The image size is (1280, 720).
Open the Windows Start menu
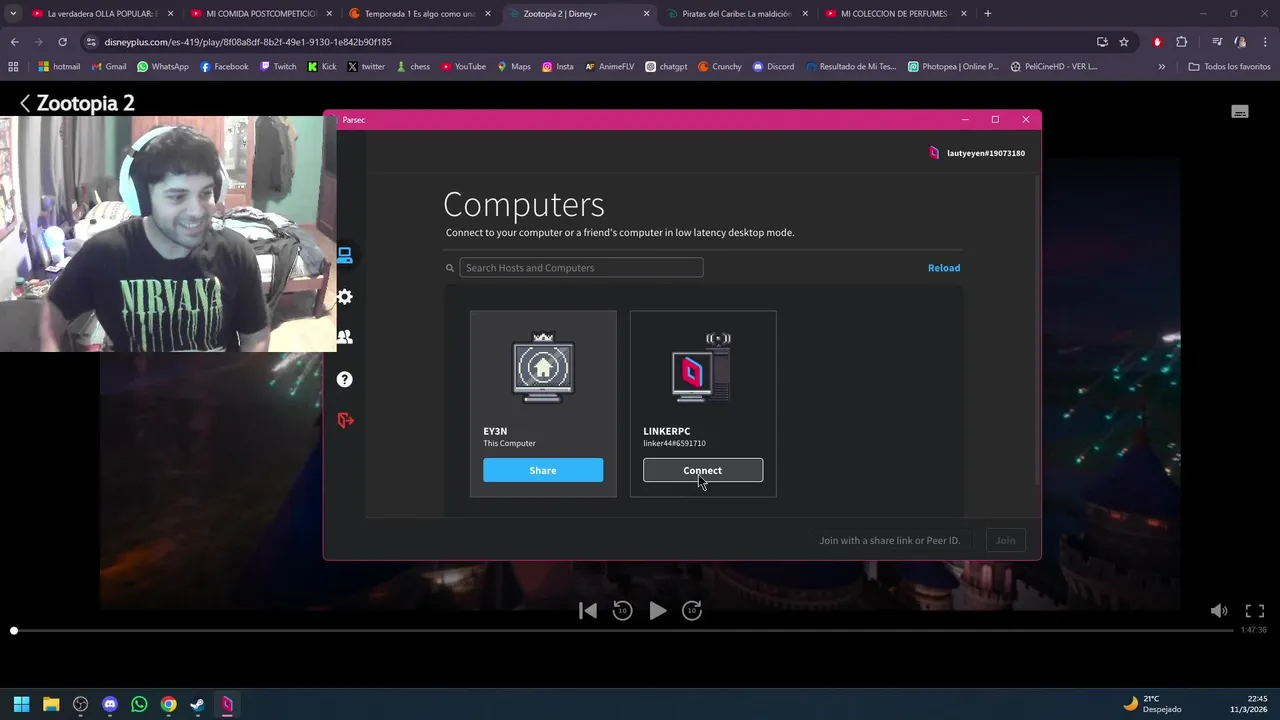point(22,704)
